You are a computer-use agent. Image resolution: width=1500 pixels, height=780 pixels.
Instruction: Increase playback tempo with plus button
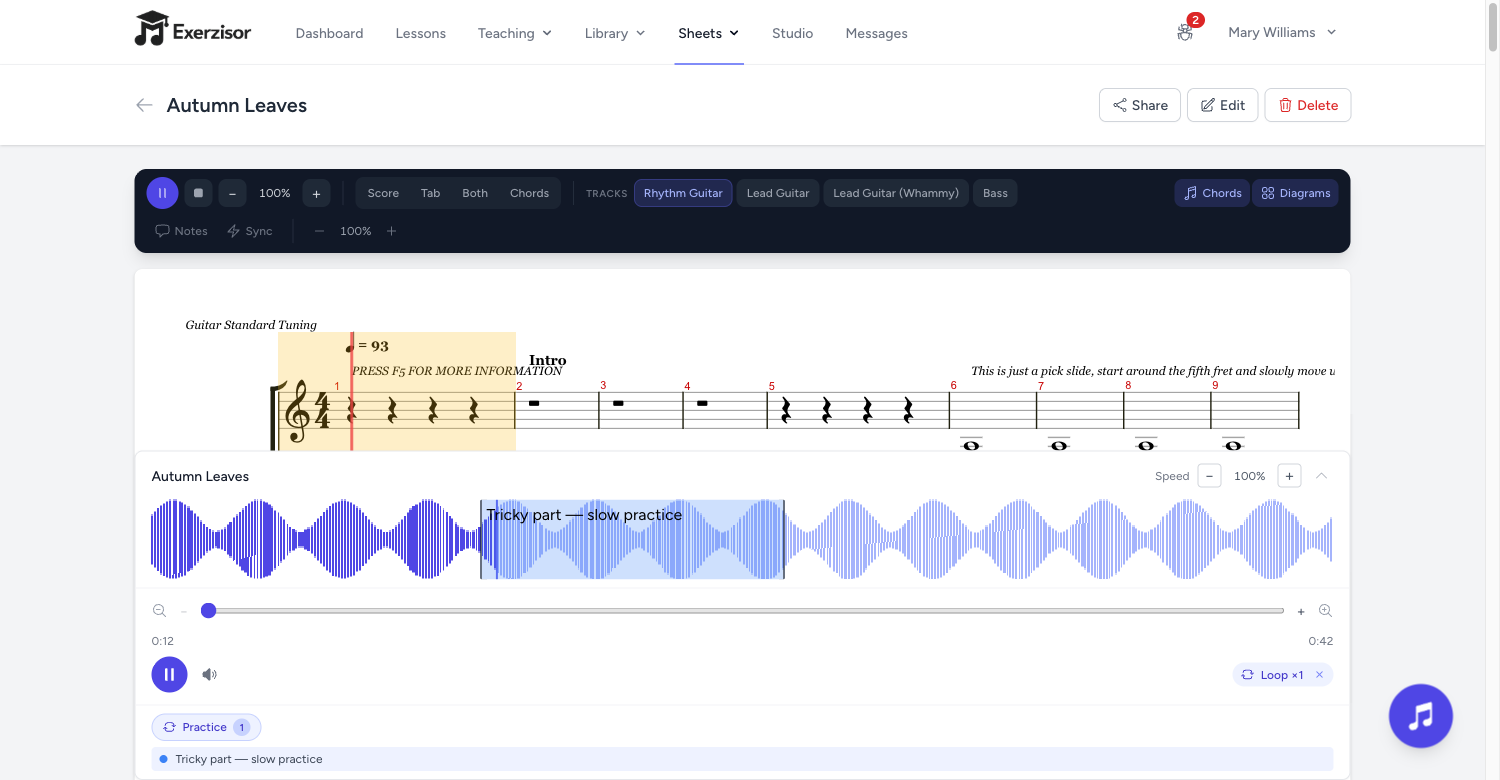pos(316,193)
